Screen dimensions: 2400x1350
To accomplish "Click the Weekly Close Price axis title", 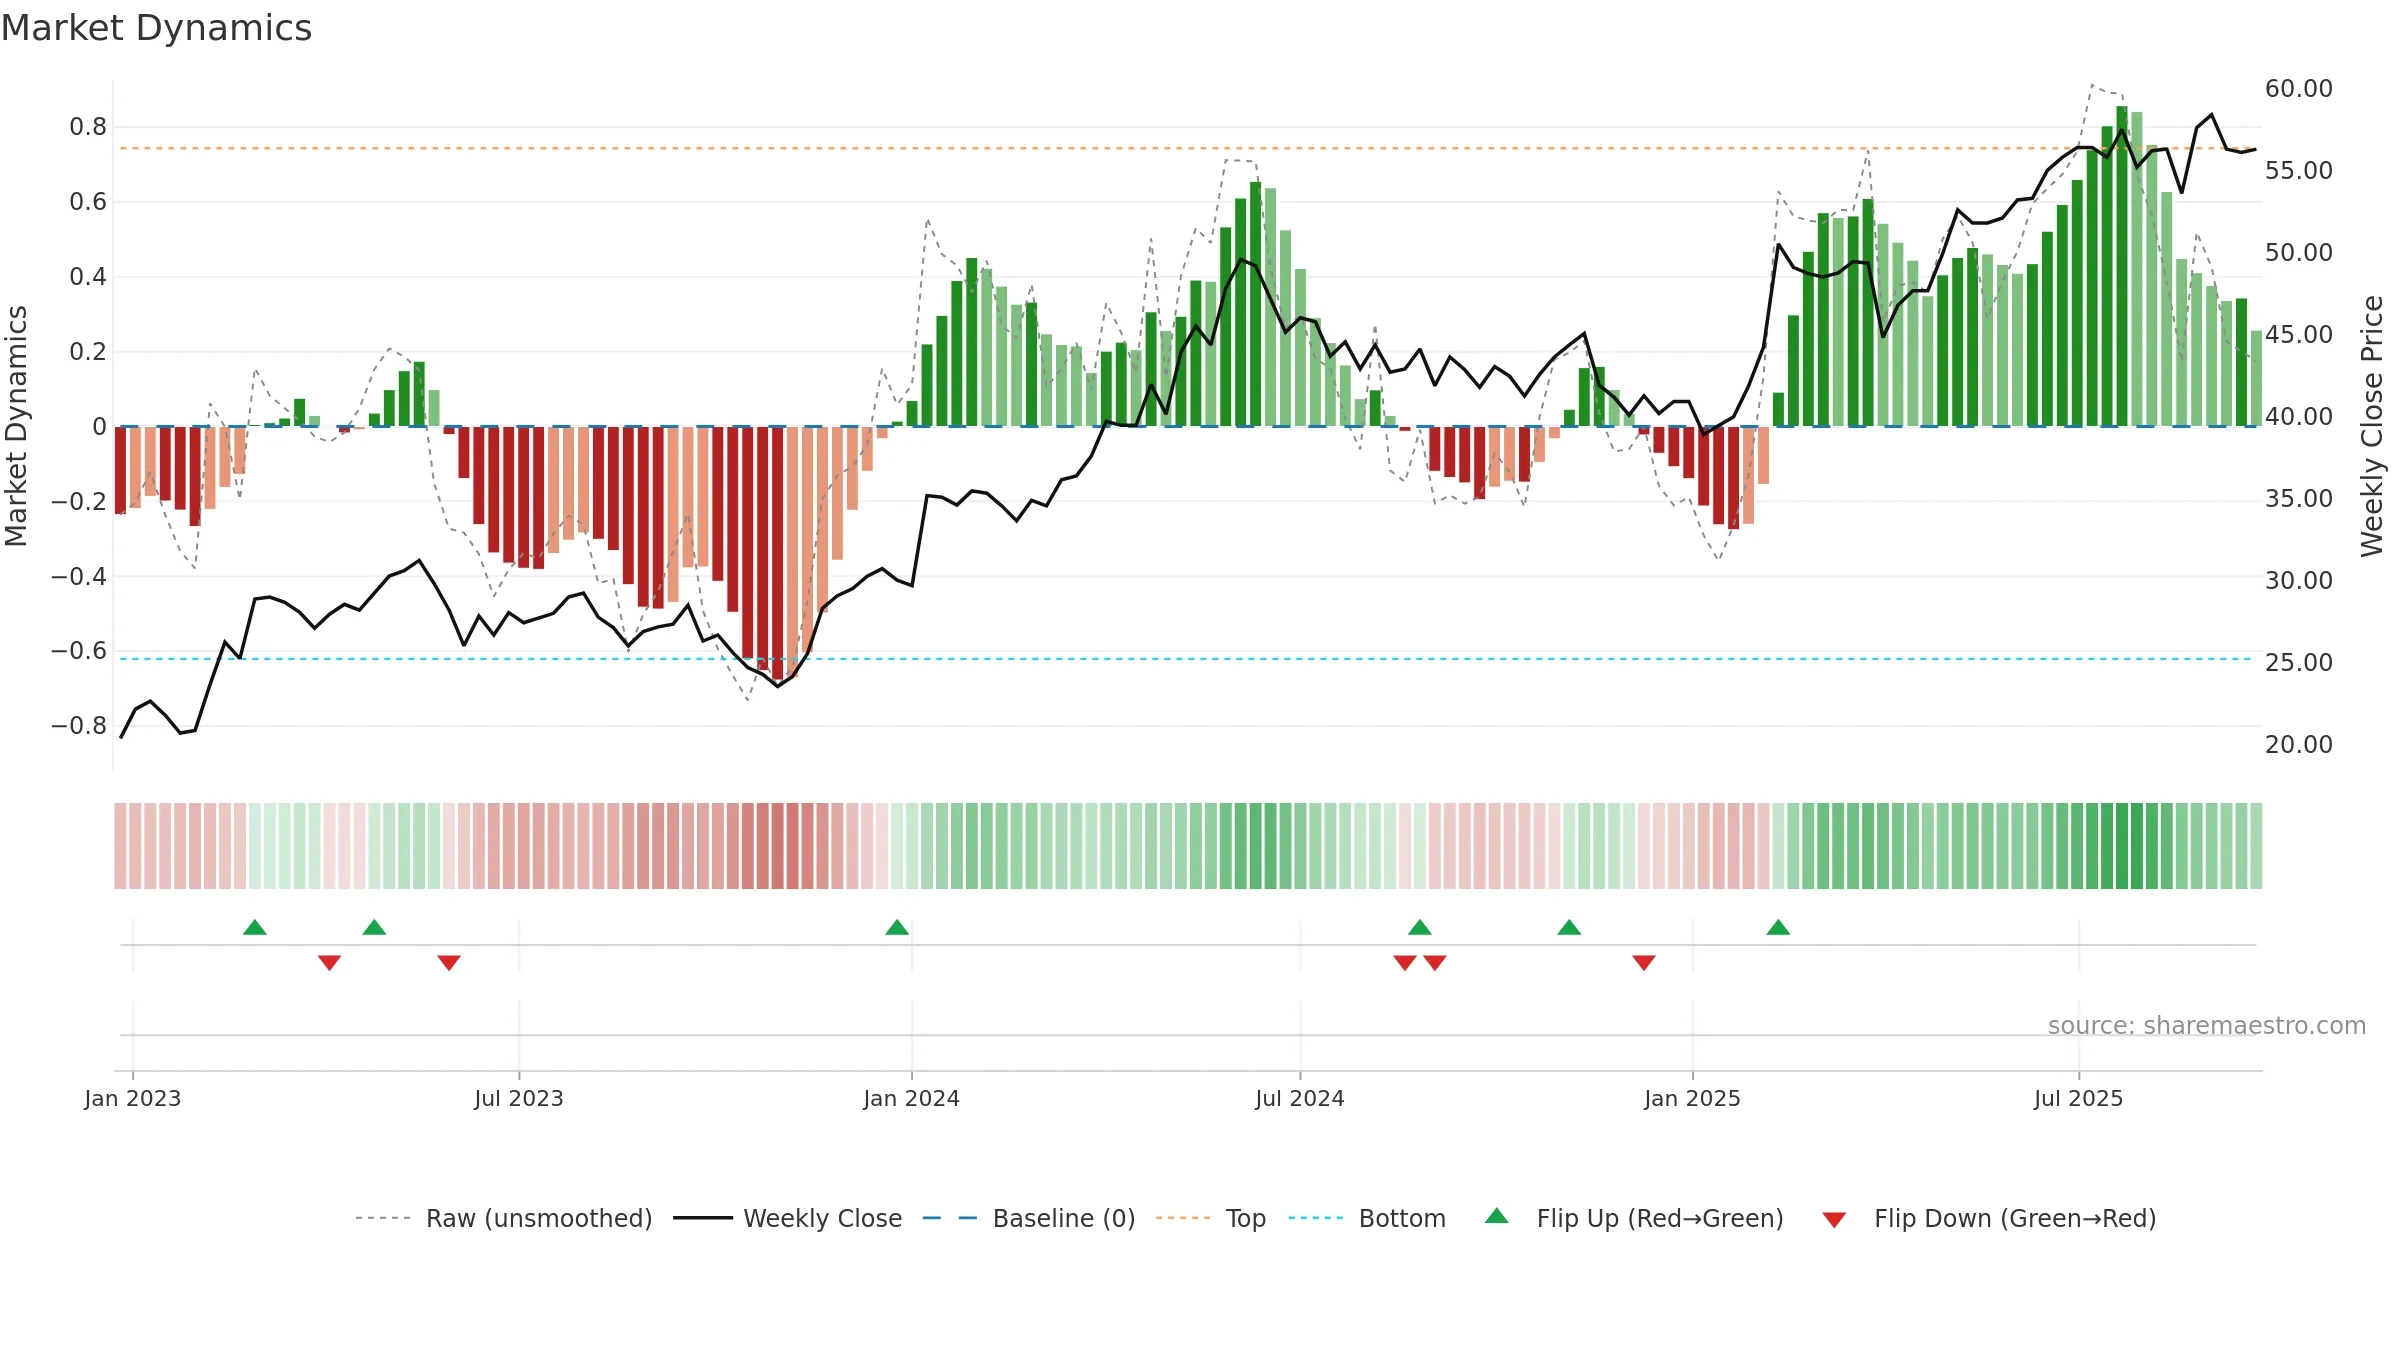I will pyautogui.click(x=2372, y=426).
